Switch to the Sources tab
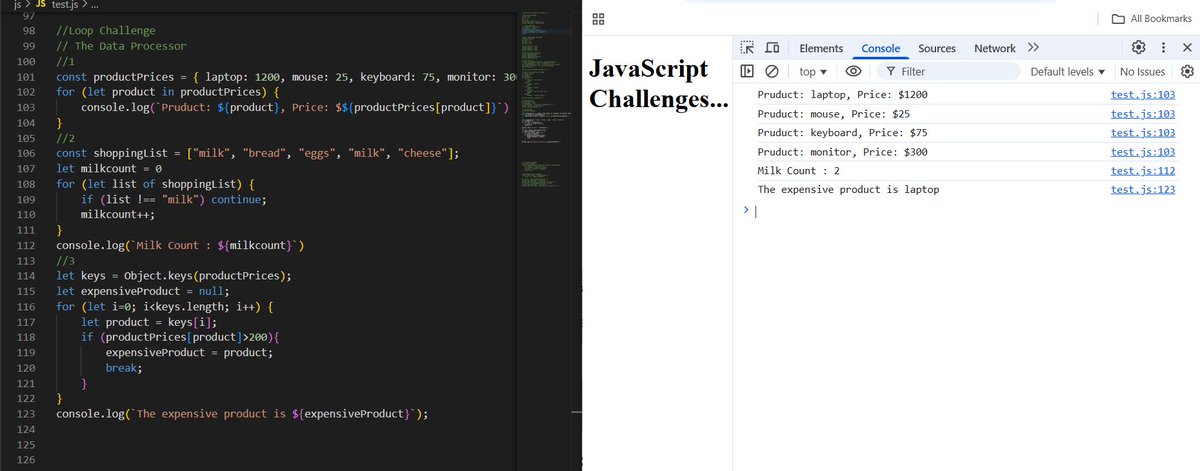1200x471 pixels. (x=937, y=48)
